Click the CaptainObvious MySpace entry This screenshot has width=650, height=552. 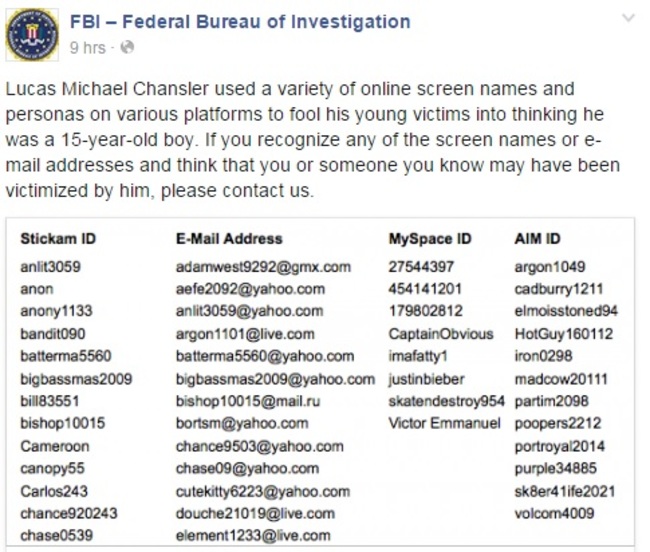click(x=441, y=334)
